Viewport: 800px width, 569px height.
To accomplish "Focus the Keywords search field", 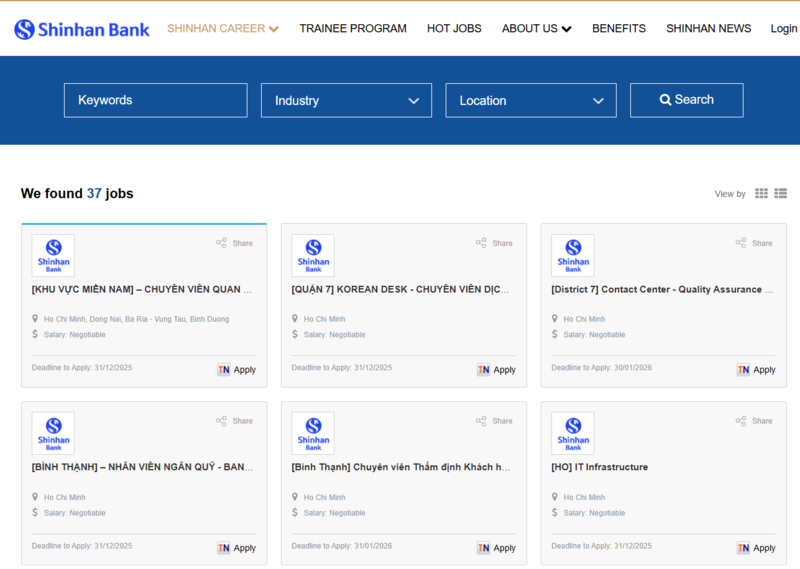I will [156, 101].
